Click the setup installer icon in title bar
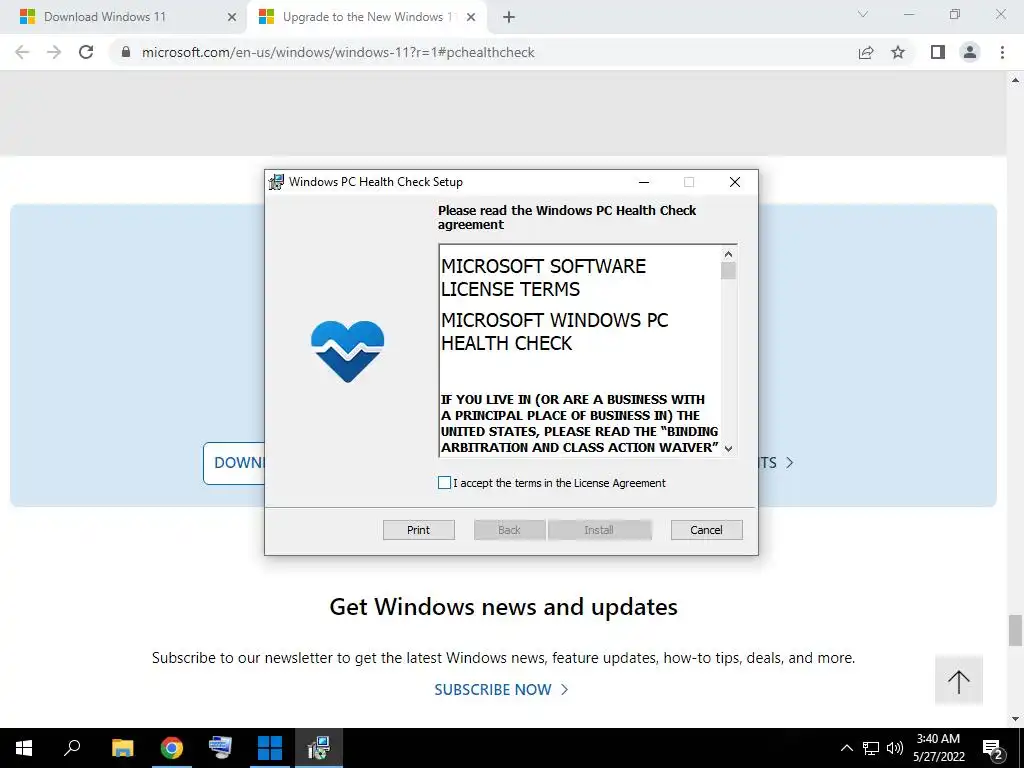 tap(276, 182)
